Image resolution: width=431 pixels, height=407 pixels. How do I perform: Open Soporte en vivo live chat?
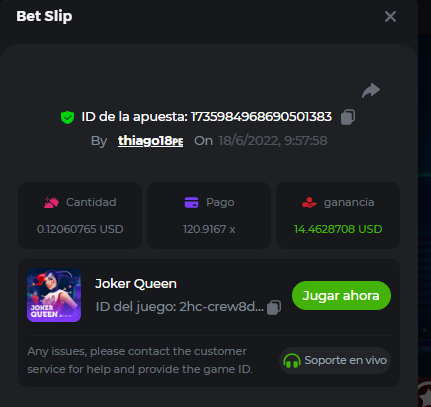[335, 360]
